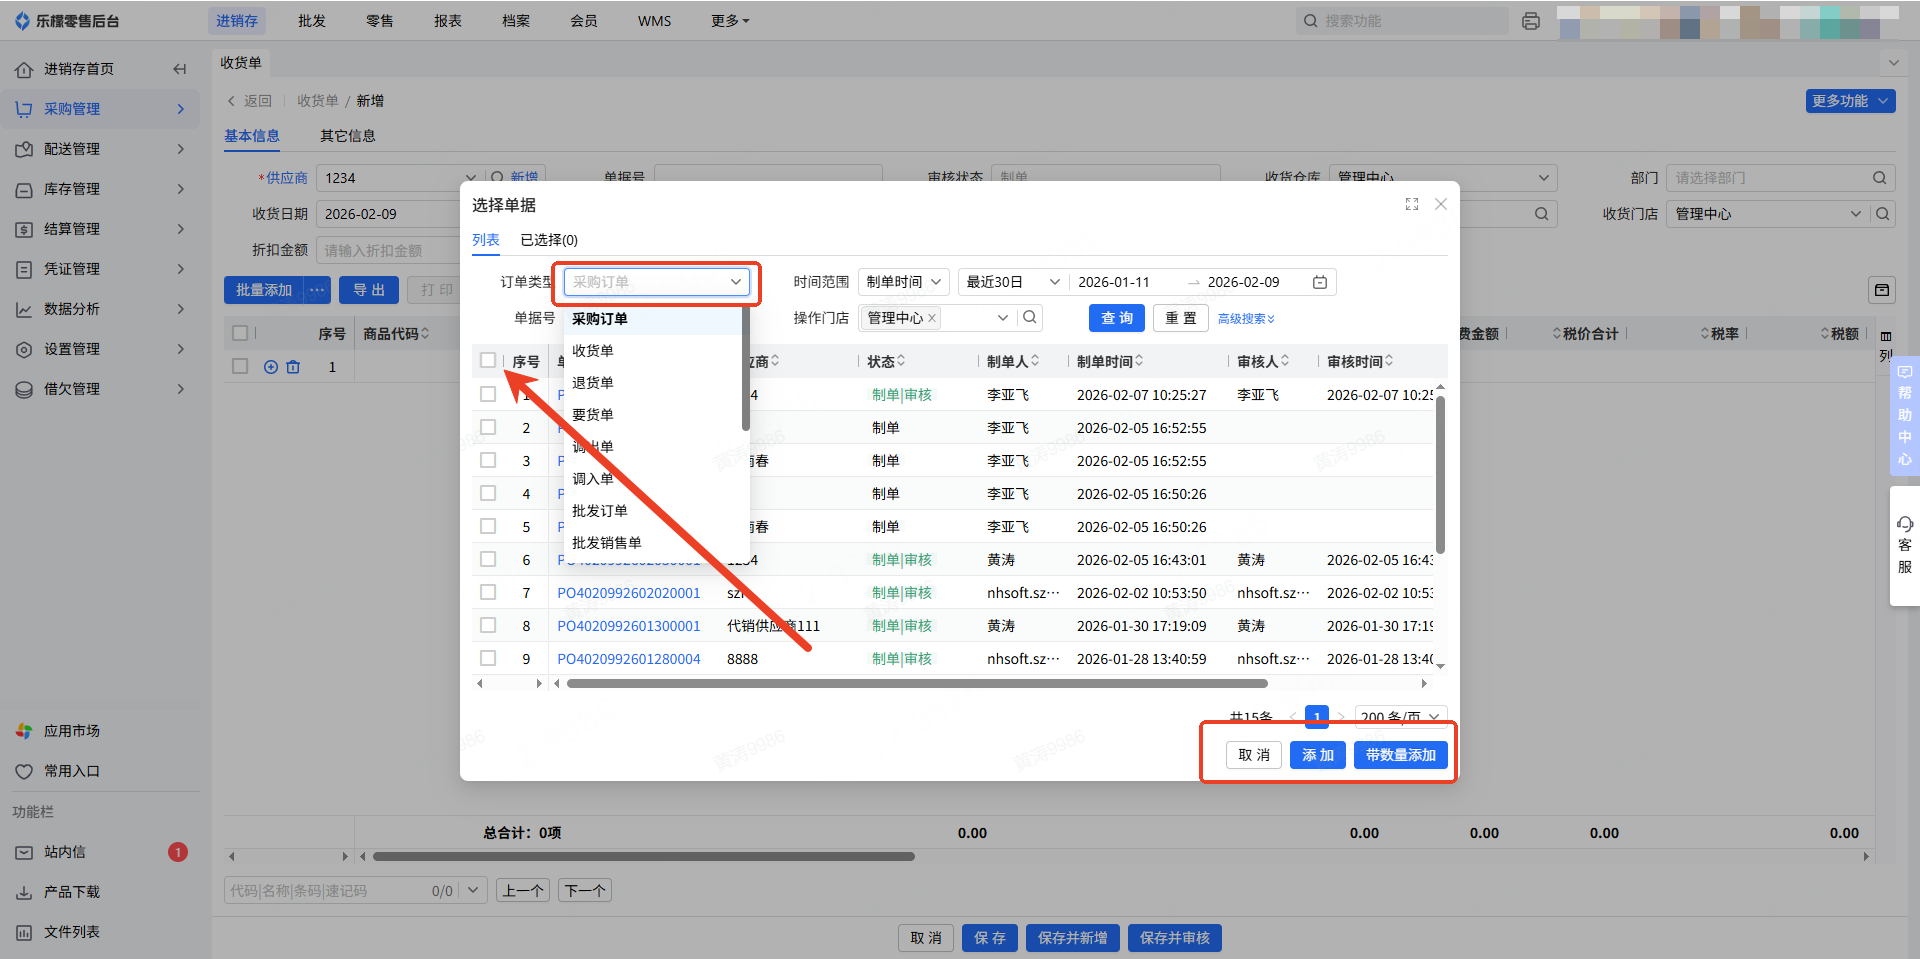Screen dimensions: 1920x959
Task: Check the row 4 checkbox in dialog
Action: click(488, 493)
